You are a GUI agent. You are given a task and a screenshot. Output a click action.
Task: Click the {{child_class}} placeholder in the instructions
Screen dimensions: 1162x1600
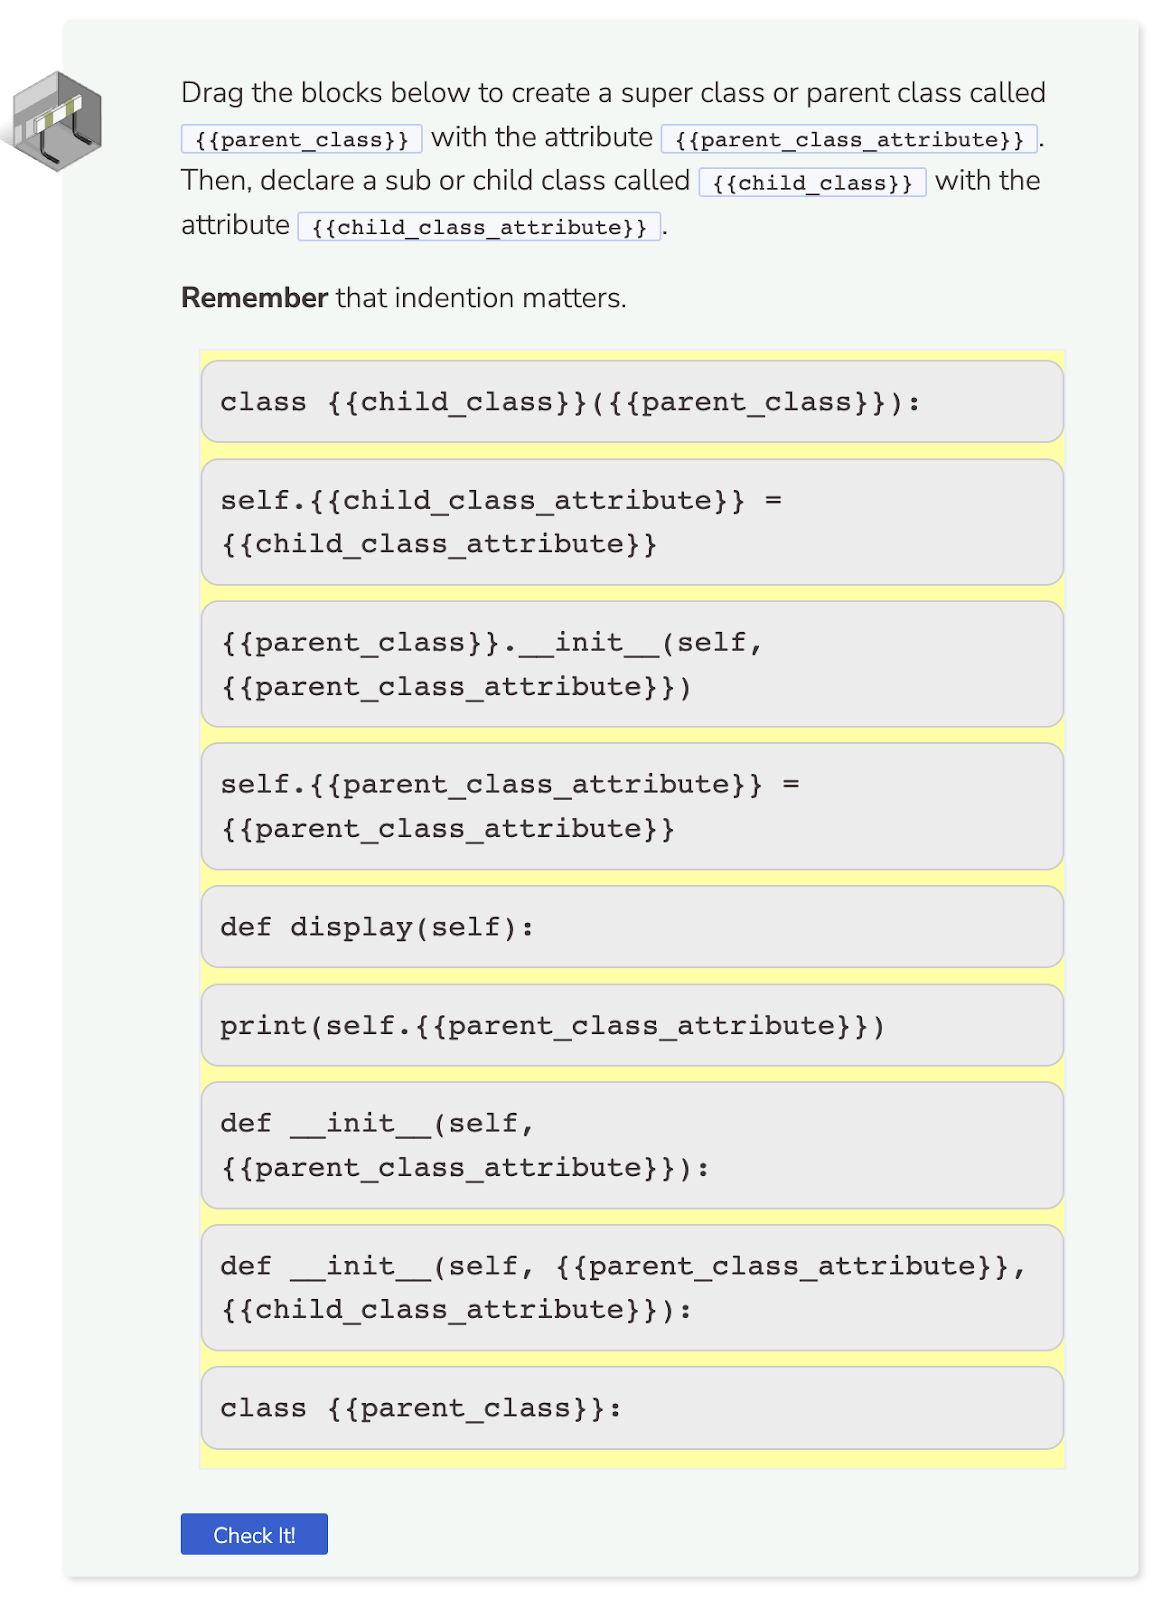(x=811, y=183)
